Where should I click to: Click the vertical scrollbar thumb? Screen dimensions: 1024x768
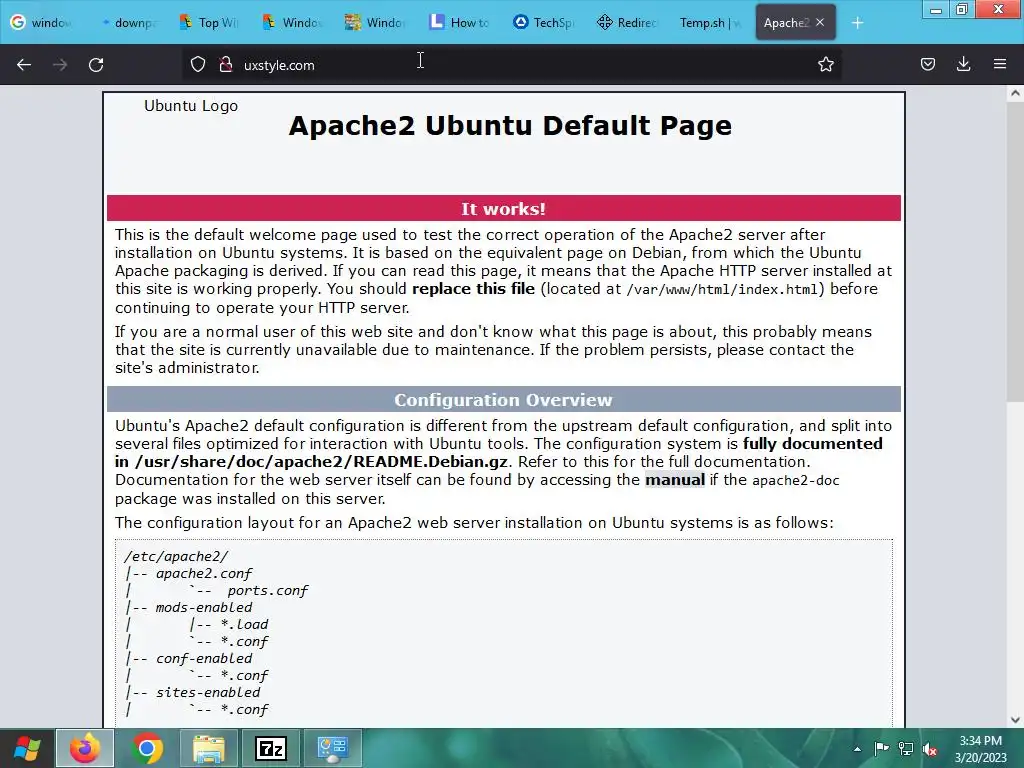[1015, 251]
